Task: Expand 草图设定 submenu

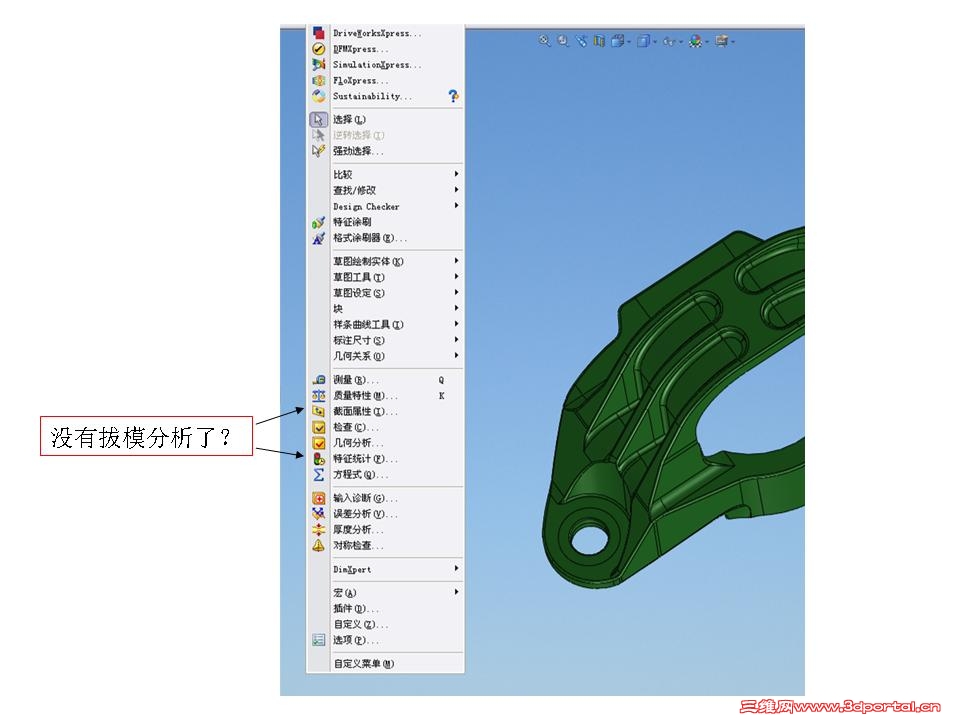Action: tap(384, 293)
